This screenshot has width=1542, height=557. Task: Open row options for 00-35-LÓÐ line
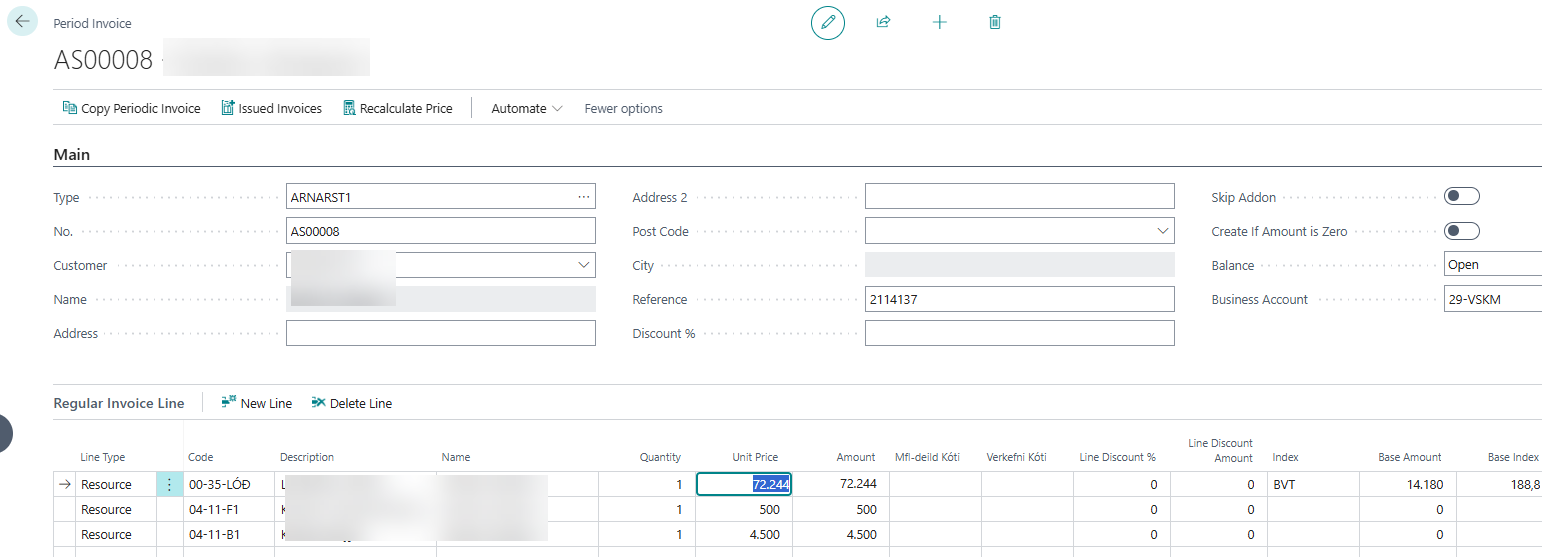[x=169, y=484]
